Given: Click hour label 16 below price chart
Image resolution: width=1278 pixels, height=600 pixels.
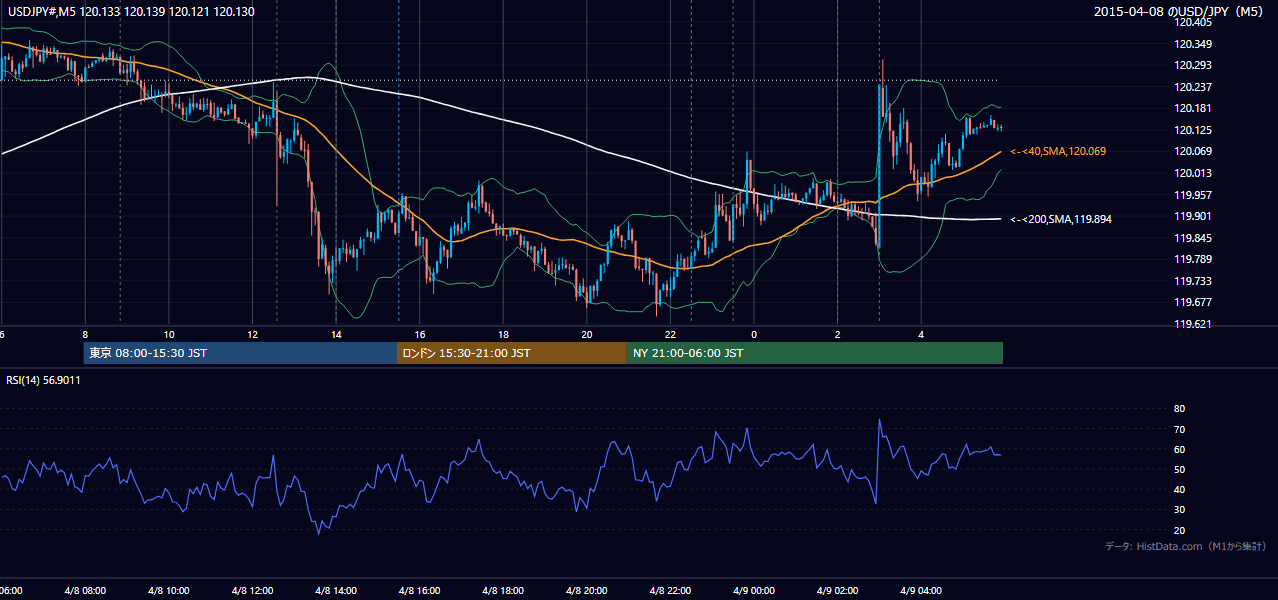Looking at the screenshot, I should pos(419,335).
